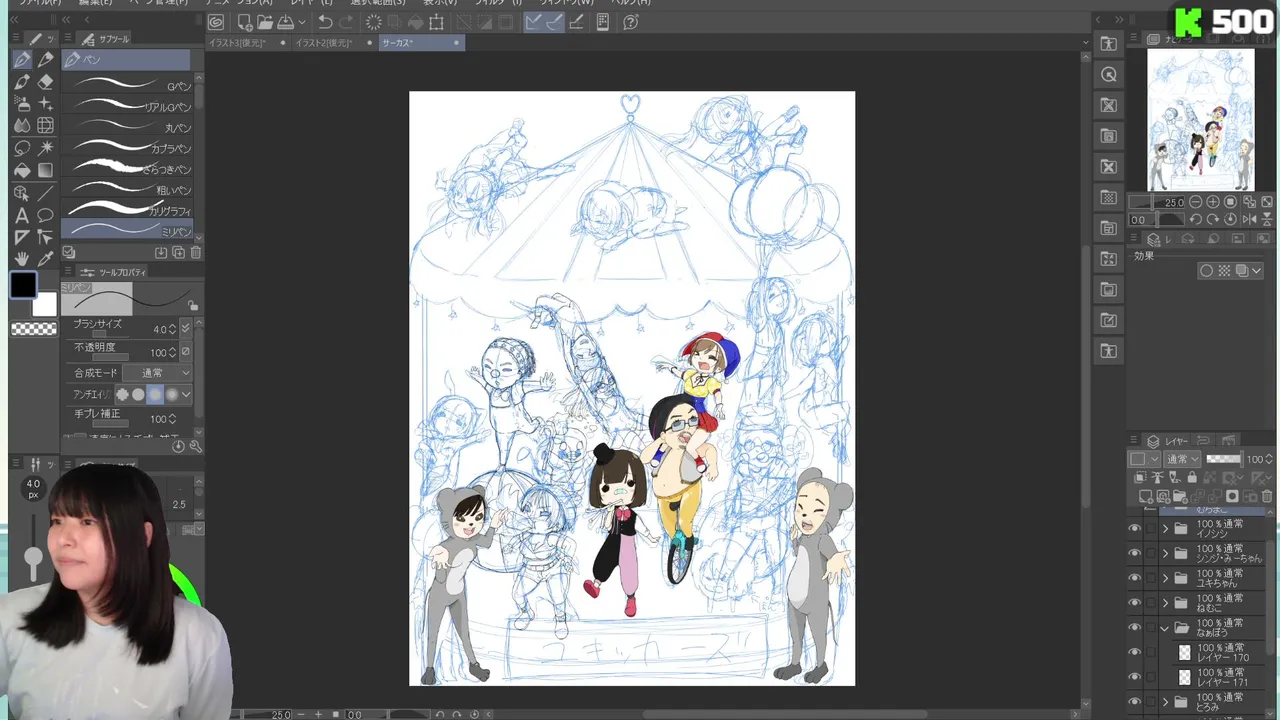Collapse the なぁぼう layer folder
This screenshot has width=1280, height=720.
pos(1165,628)
